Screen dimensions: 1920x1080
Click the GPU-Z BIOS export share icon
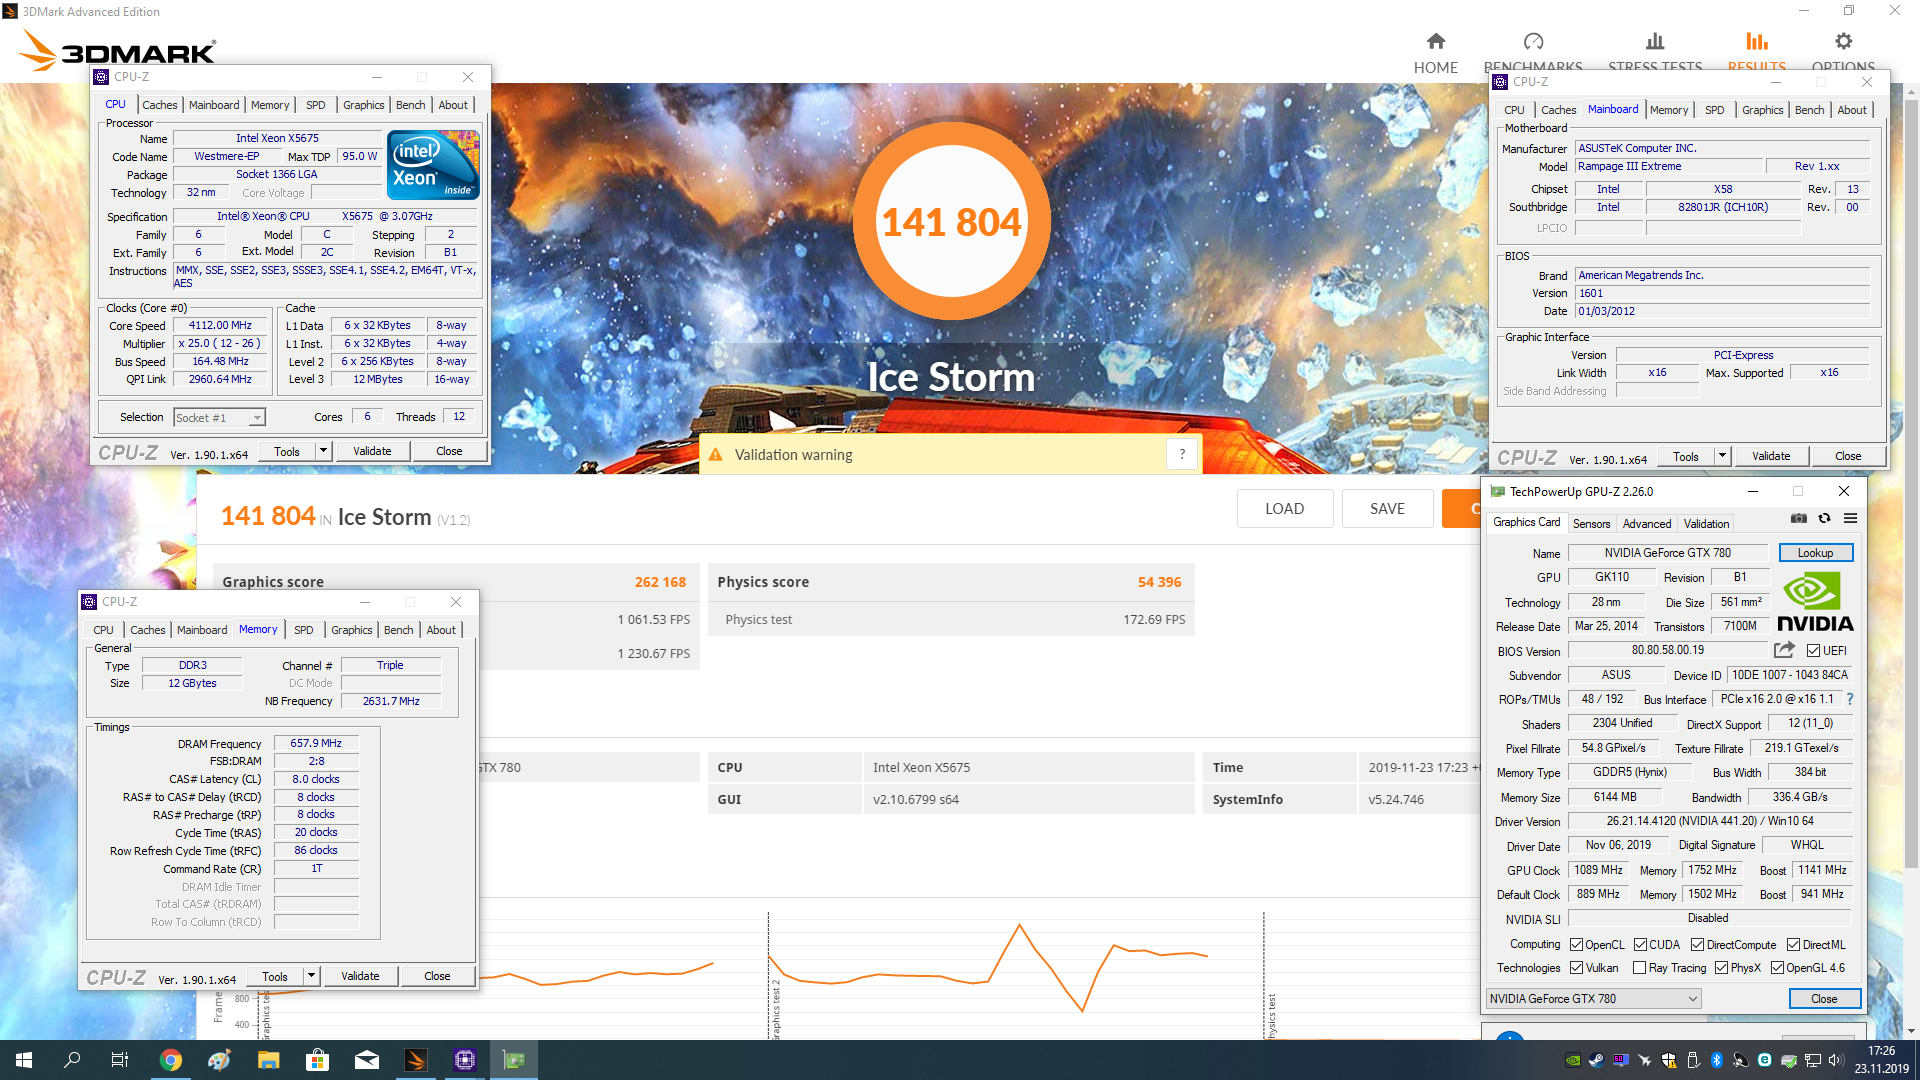pyautogui.click(x=1784, y=650)
